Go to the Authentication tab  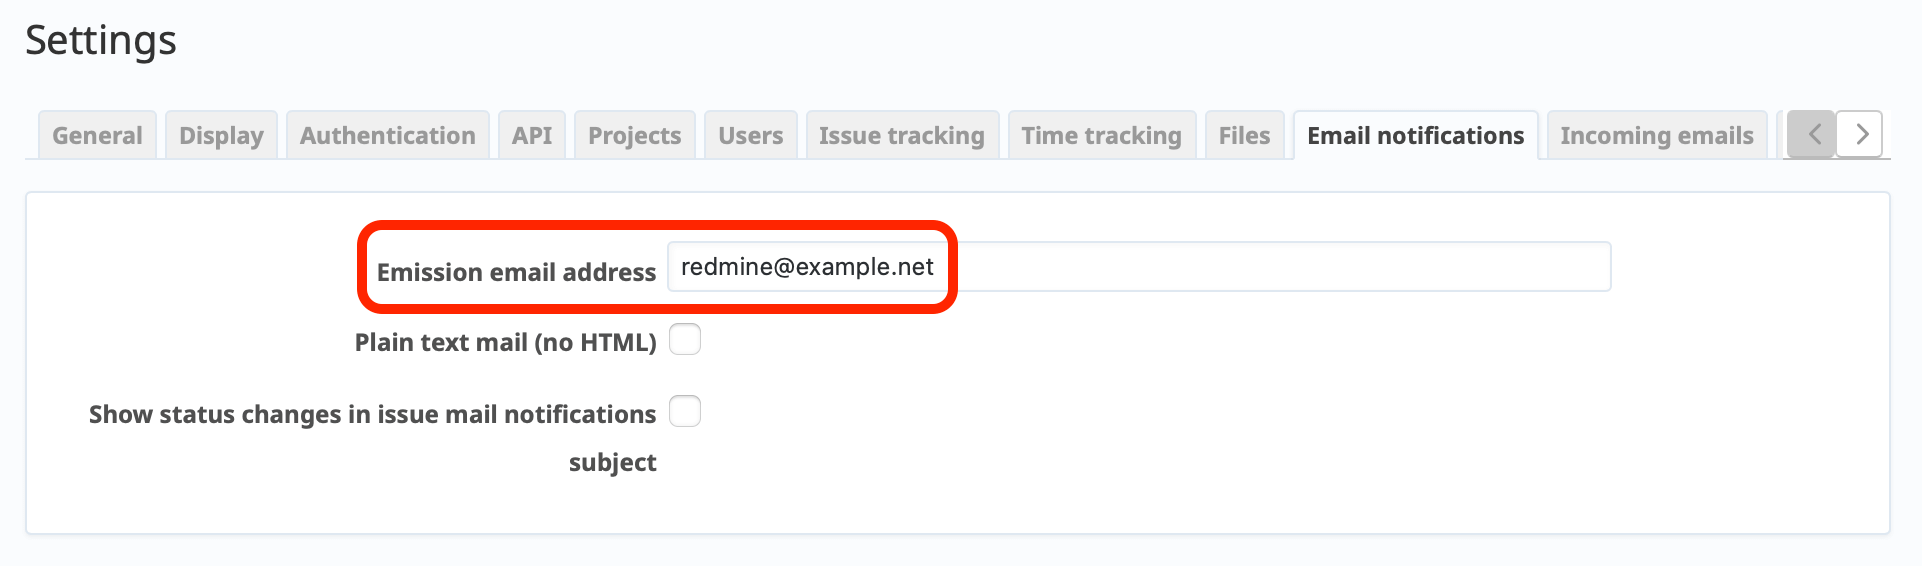(x=387, y=136)
